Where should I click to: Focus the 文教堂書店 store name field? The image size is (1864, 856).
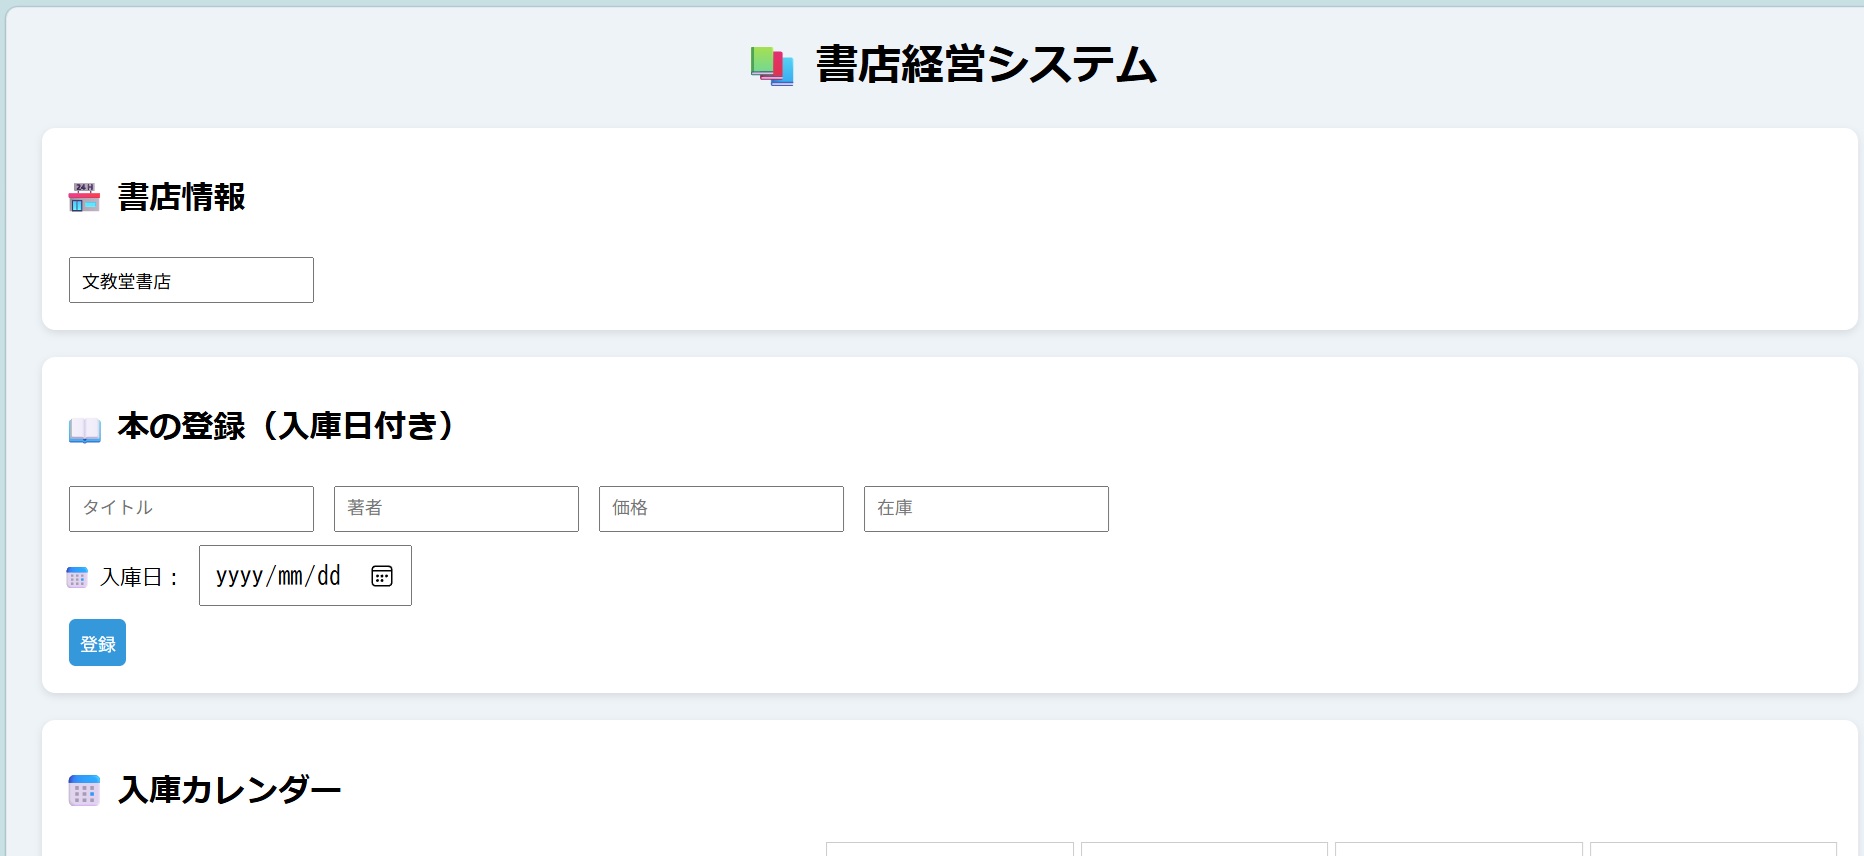point(191,280)
